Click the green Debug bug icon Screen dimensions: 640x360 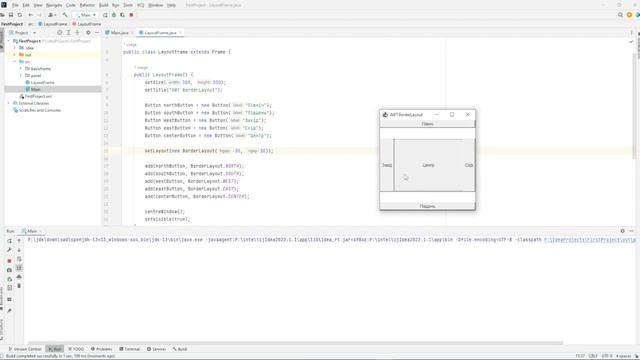point(114,15)
